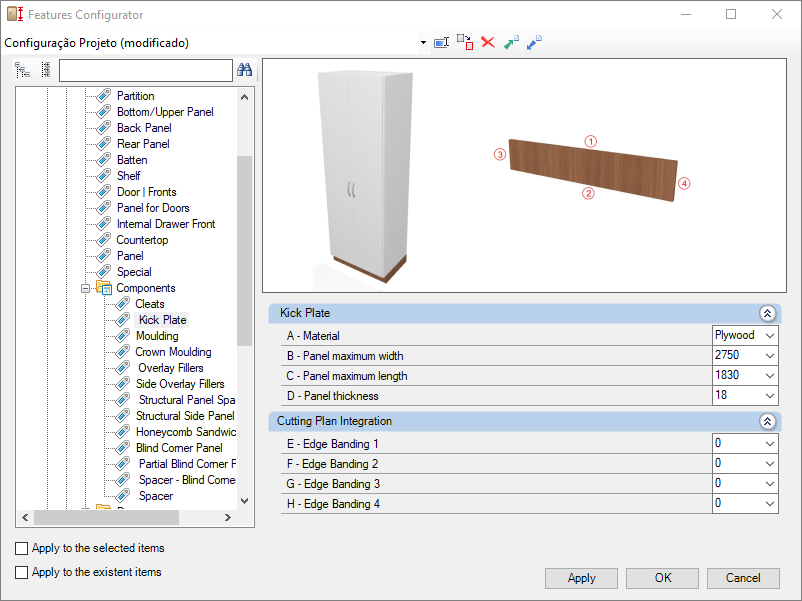The height and width of the screenshot is (601, 802).
Task: Click the expand tree icon
Action: [23, 70]
